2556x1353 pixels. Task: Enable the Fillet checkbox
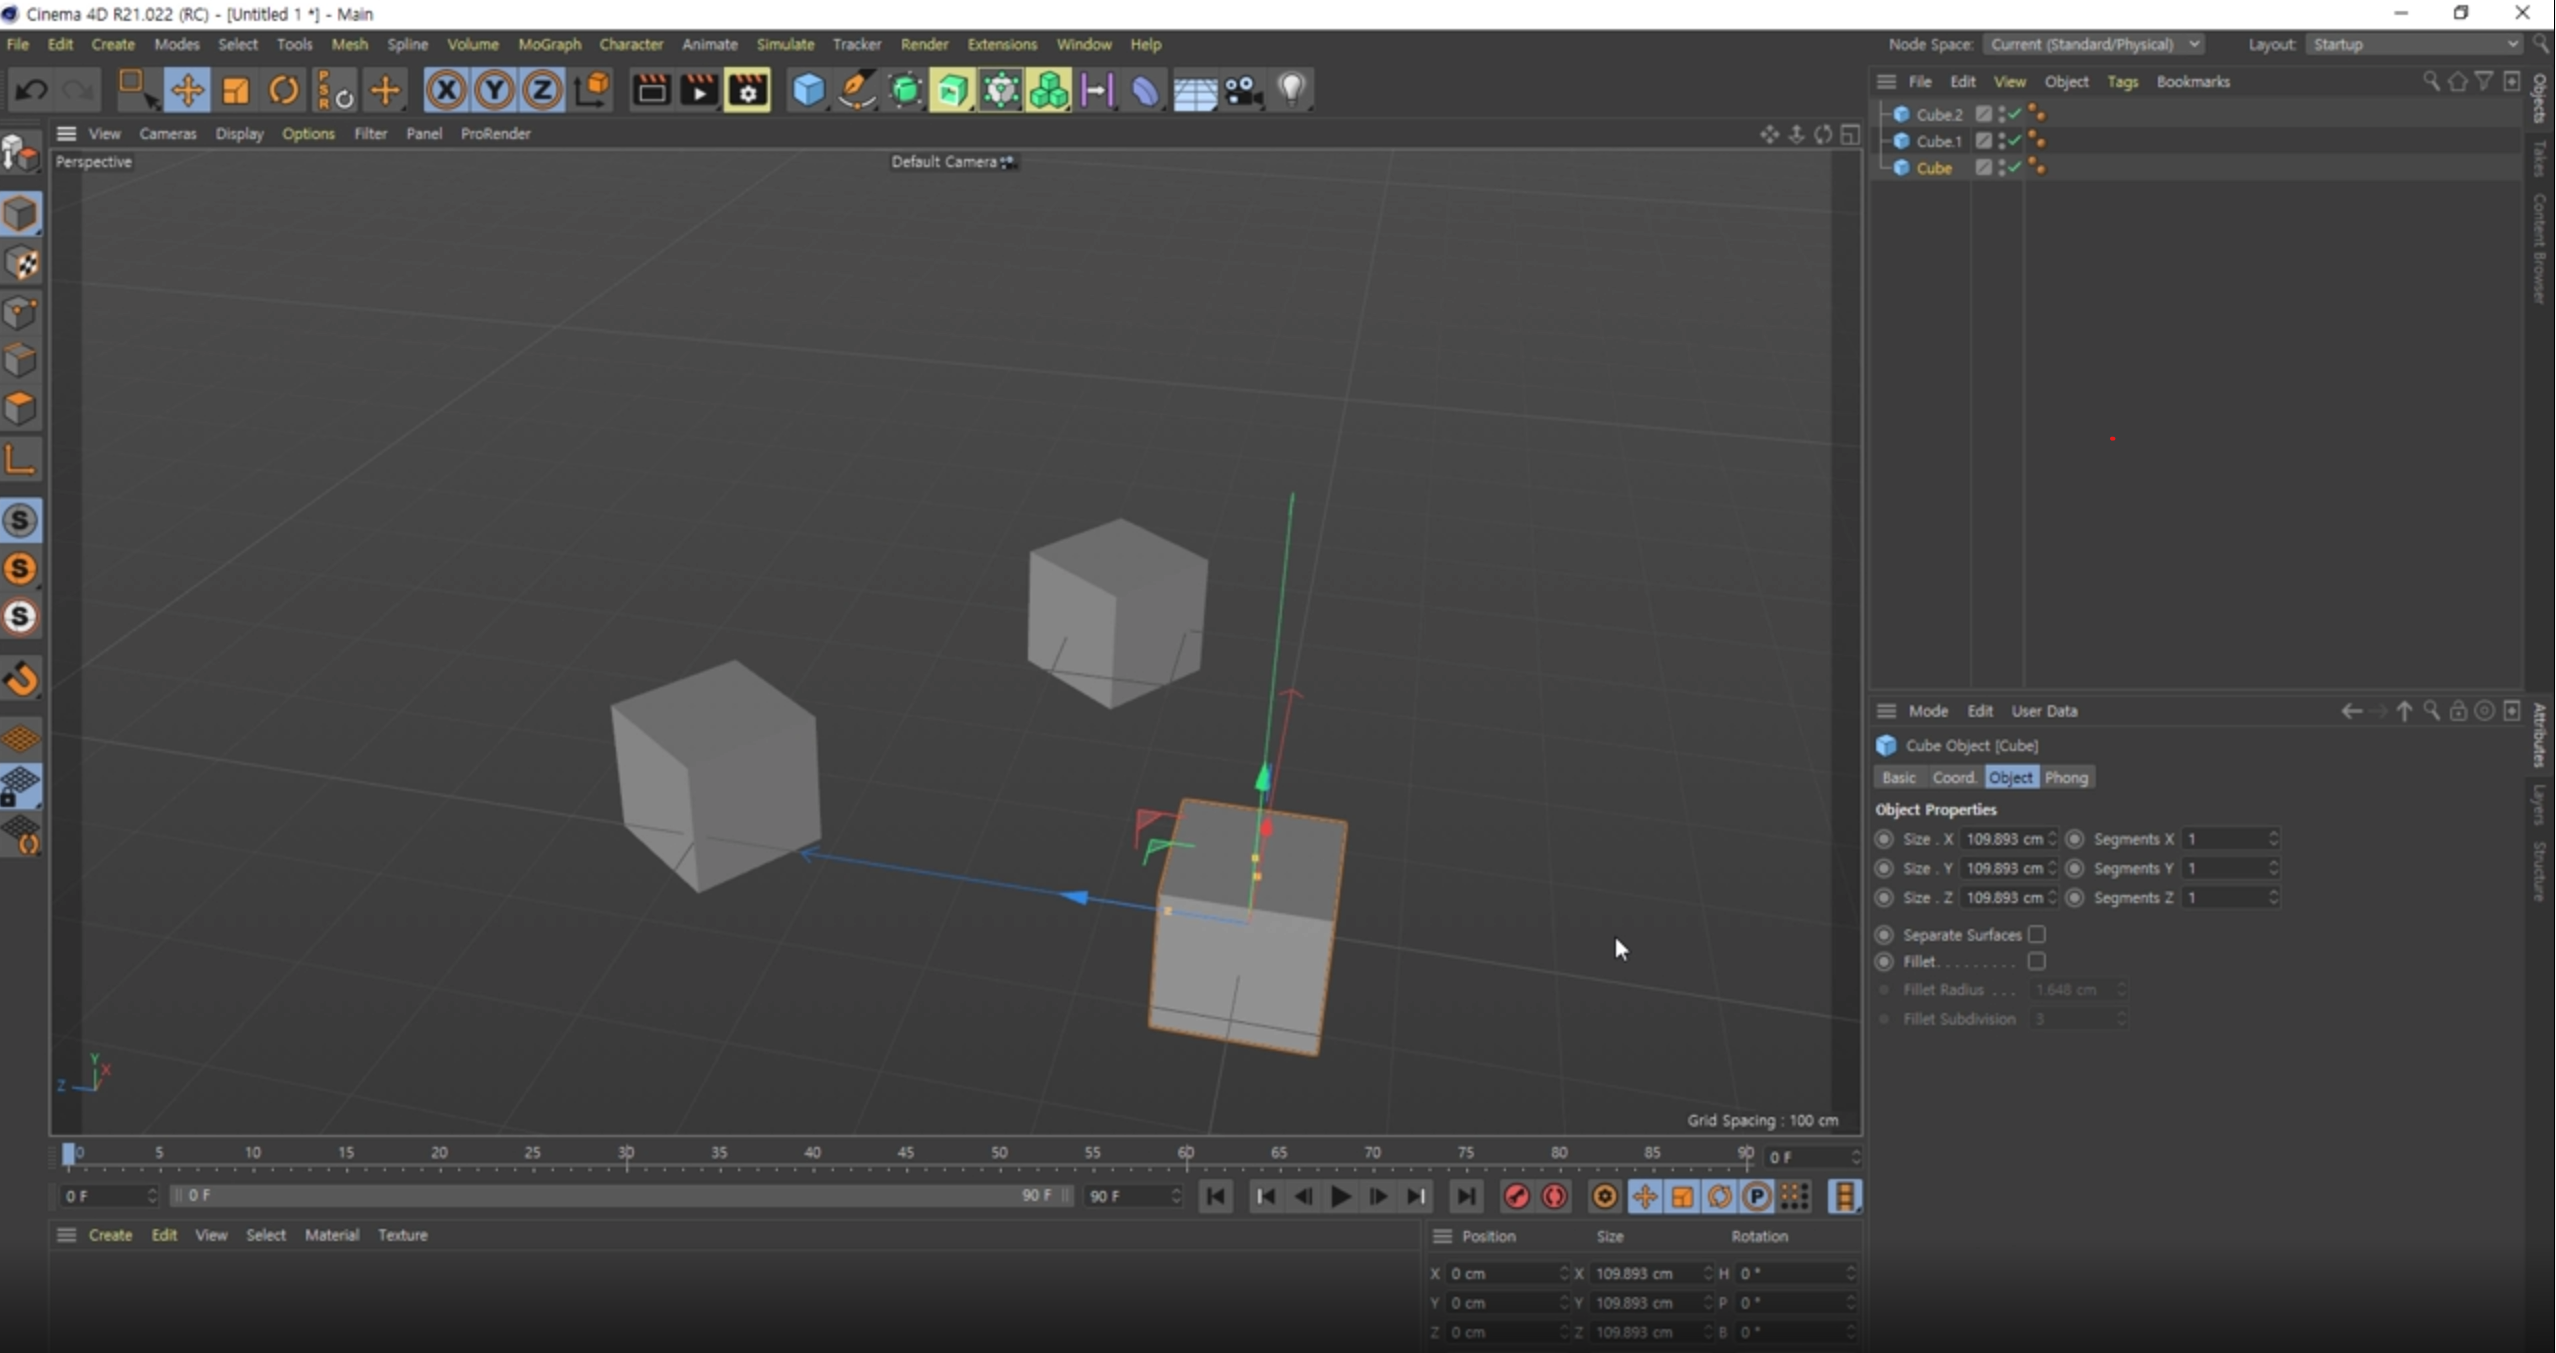[x=2036, y=961]
